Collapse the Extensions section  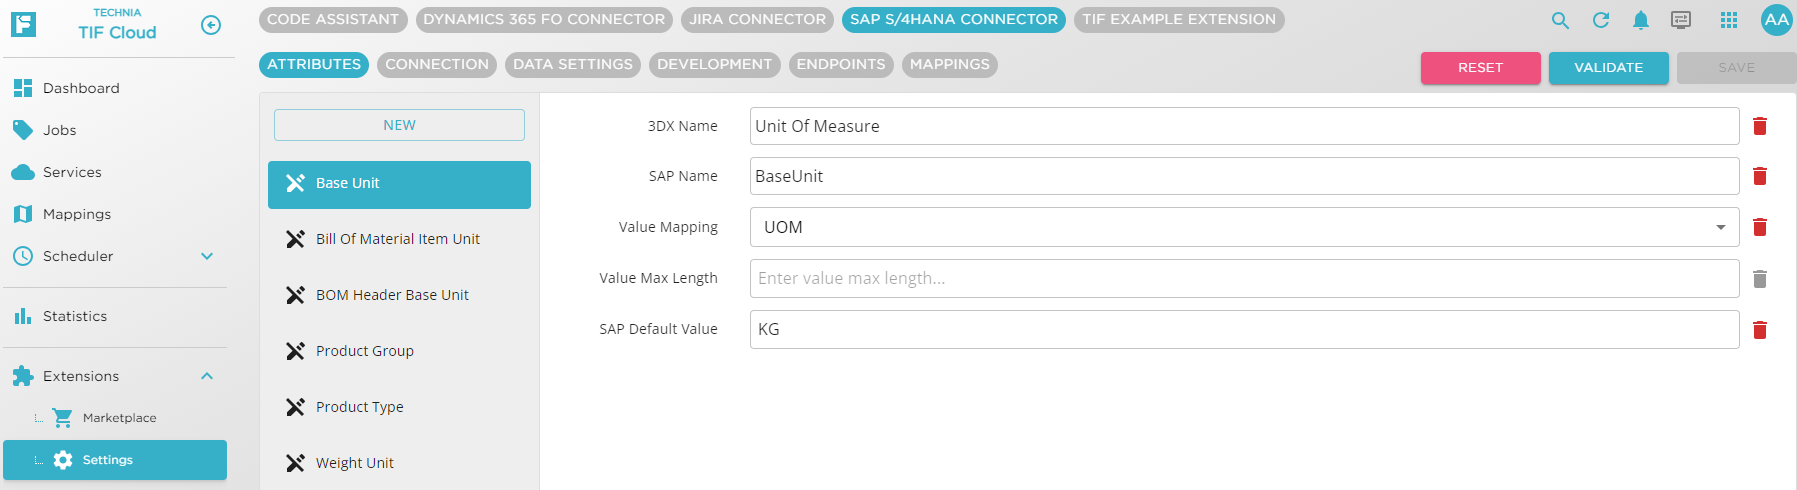tap(207, 376)
